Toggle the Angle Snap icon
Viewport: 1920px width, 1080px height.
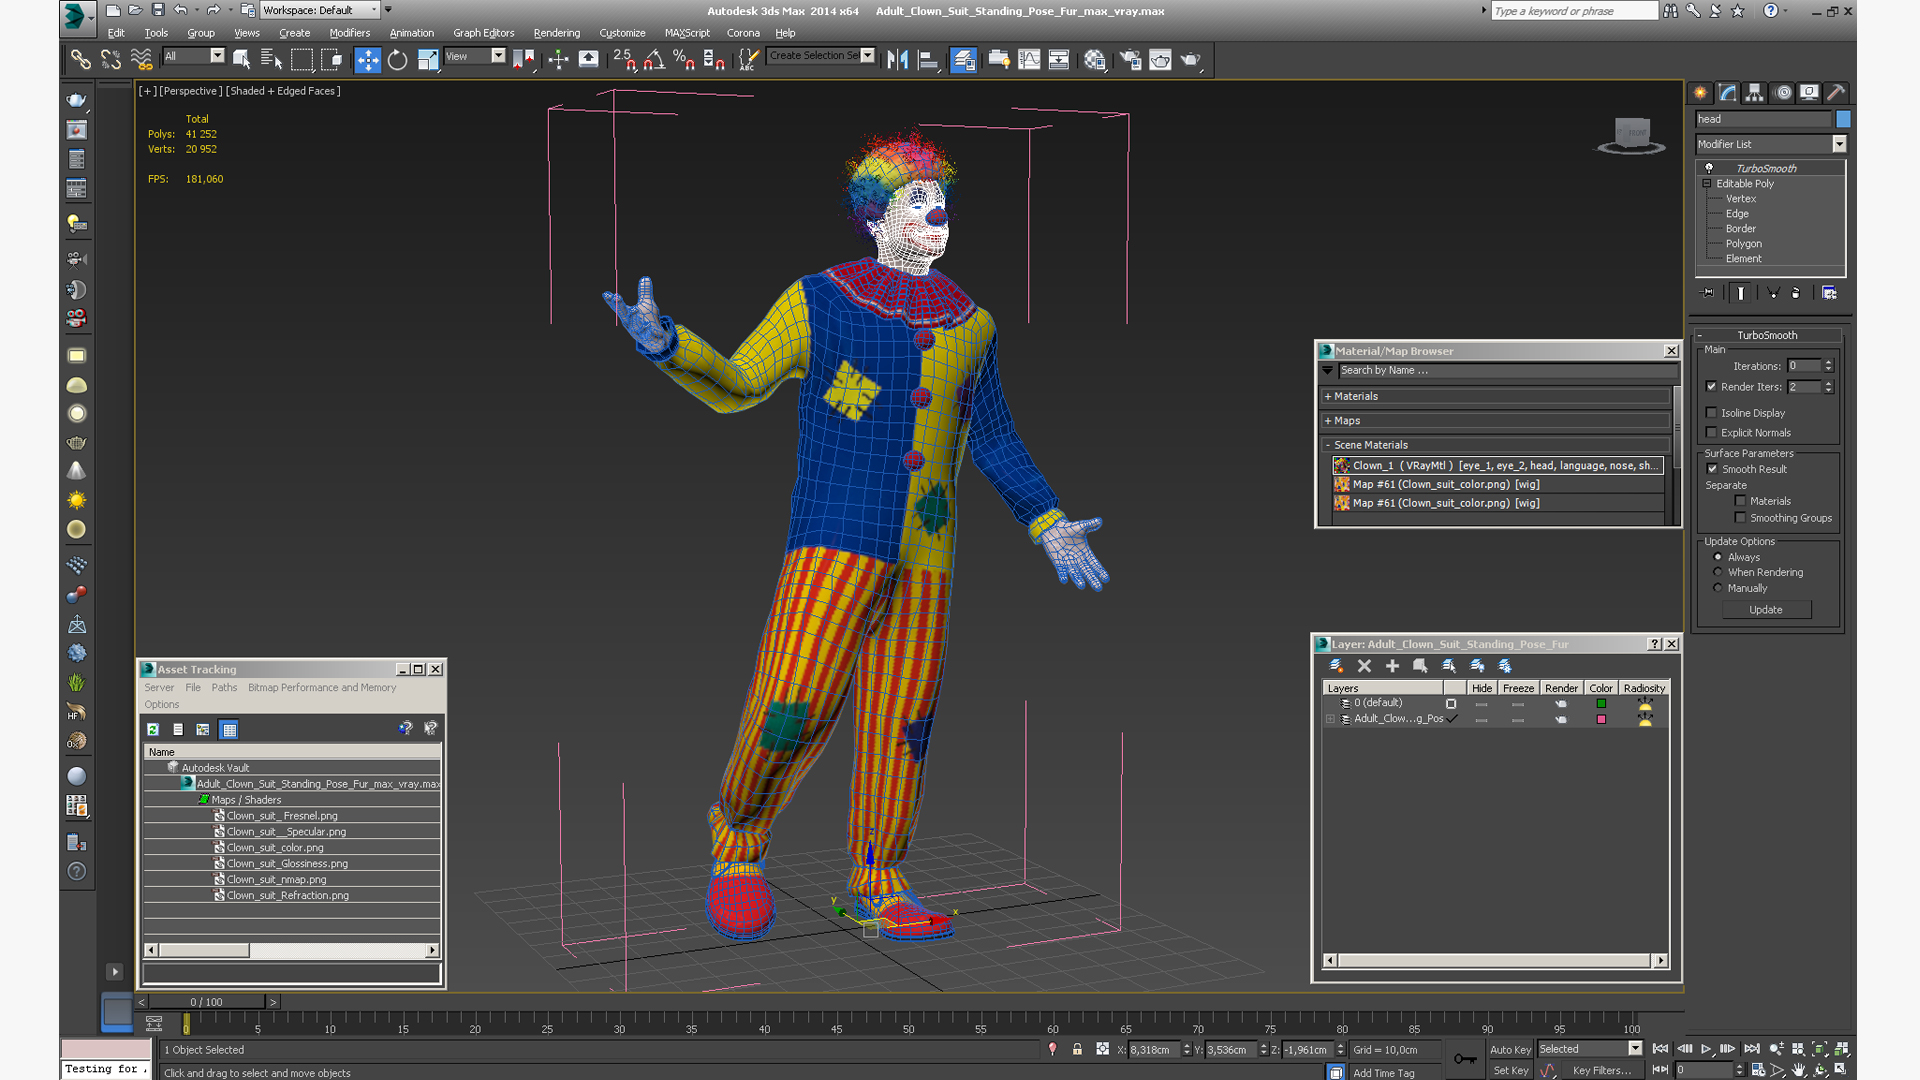coord(654,60)
